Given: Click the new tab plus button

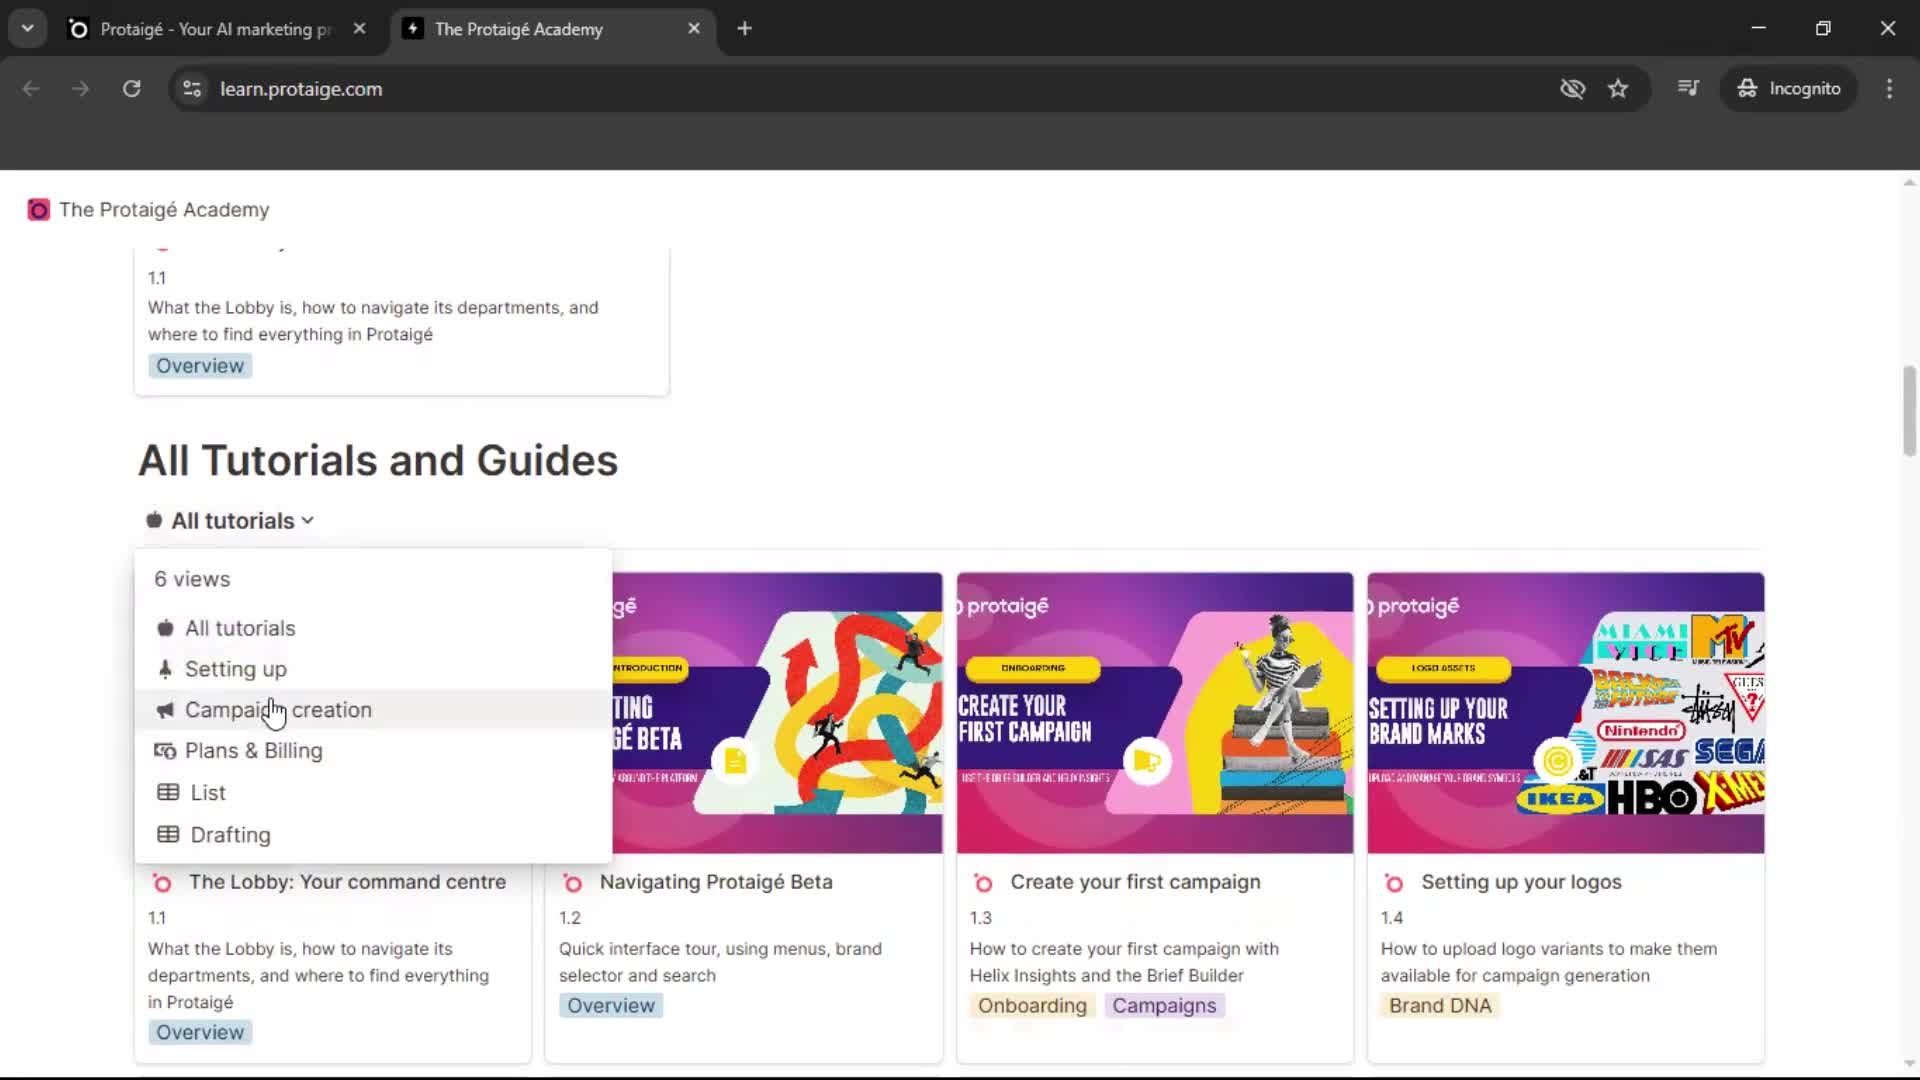Looking at the screenshot, I should [744, 28].
